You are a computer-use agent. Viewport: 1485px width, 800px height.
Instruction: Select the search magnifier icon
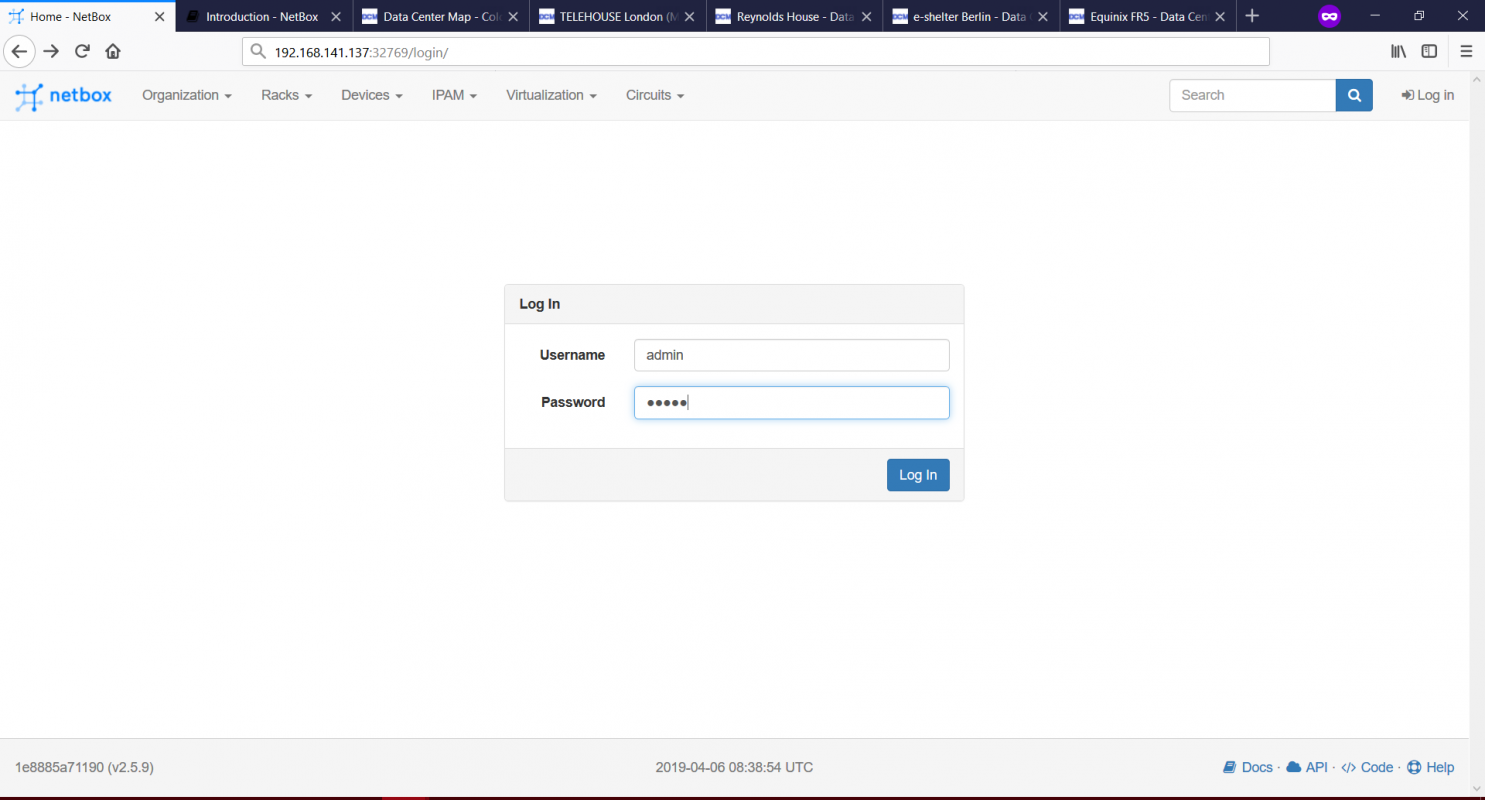[x=1354, y=95]
